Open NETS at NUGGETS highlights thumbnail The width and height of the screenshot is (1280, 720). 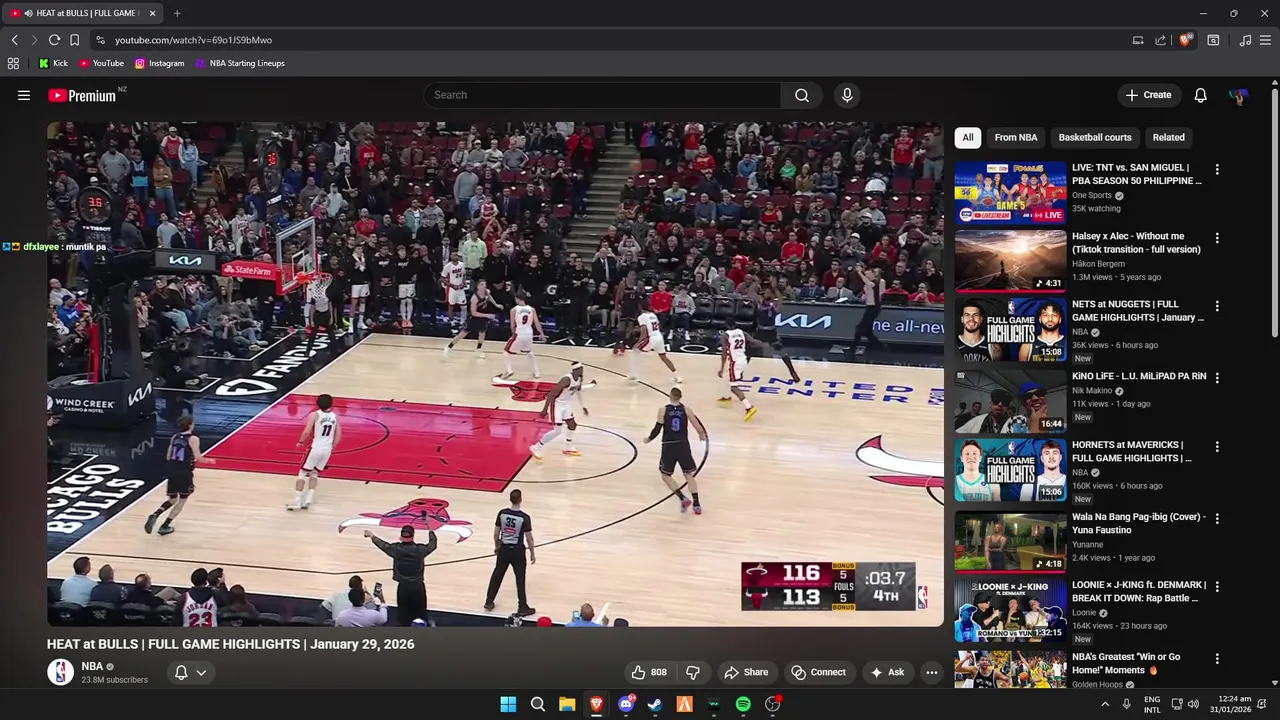(1010, 328)
